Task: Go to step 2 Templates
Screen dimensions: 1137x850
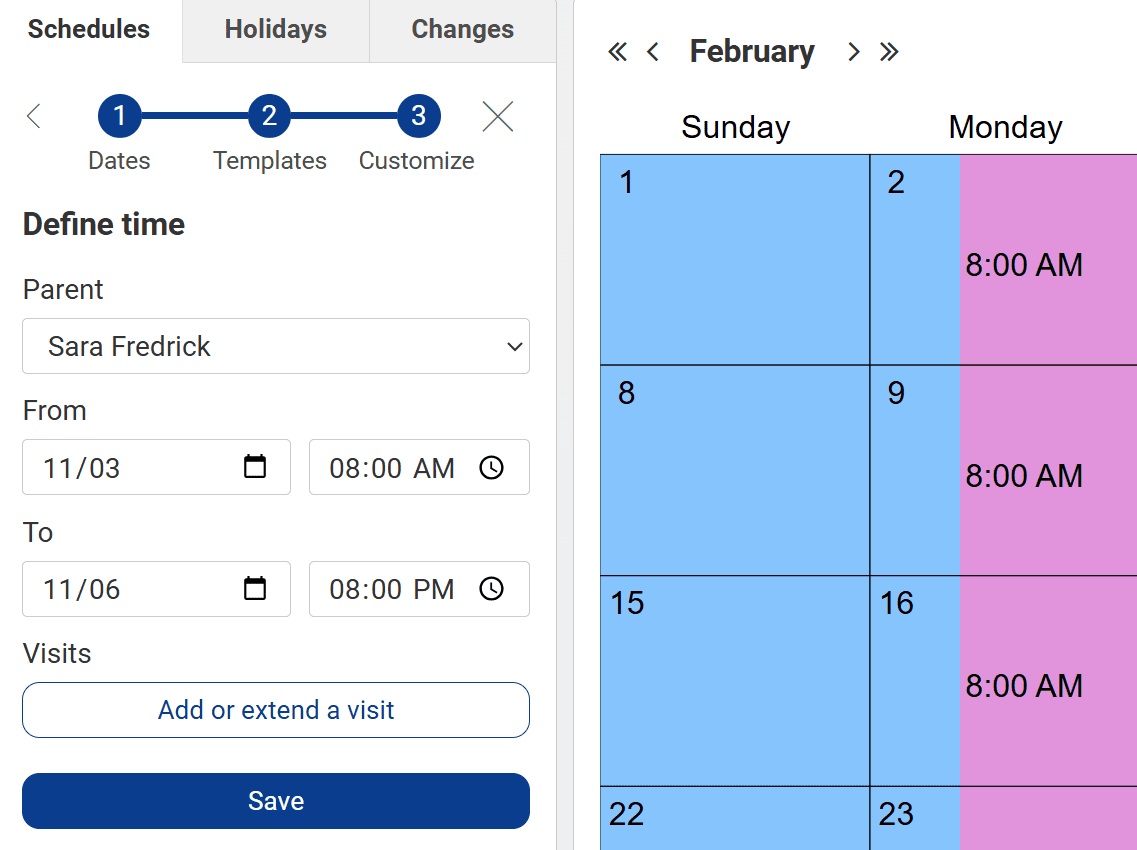Action: coord(269,117)
